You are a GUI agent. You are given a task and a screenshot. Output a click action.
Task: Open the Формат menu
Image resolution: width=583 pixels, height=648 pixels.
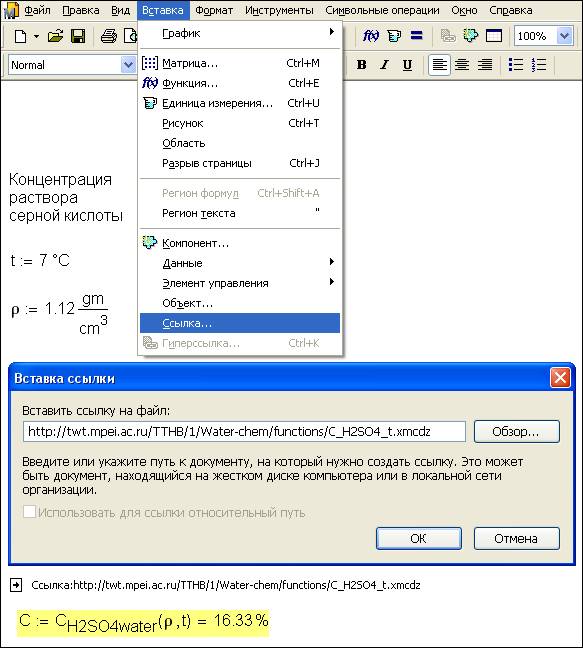(214, 10)
